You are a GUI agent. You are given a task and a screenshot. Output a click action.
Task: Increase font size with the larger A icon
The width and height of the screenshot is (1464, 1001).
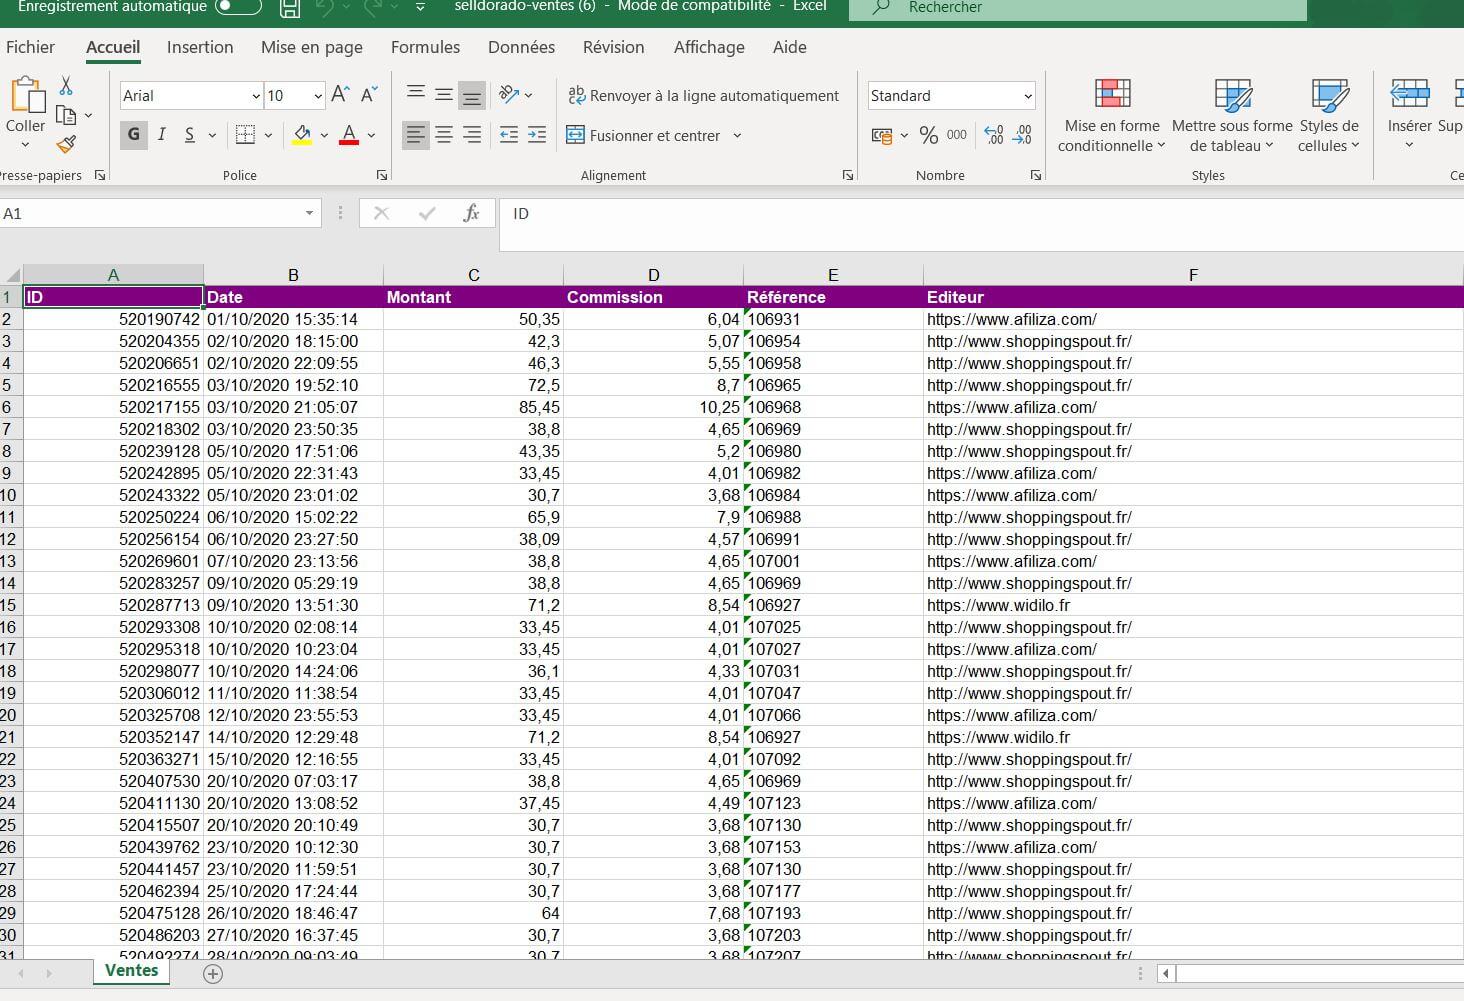(x=340, y=95)
